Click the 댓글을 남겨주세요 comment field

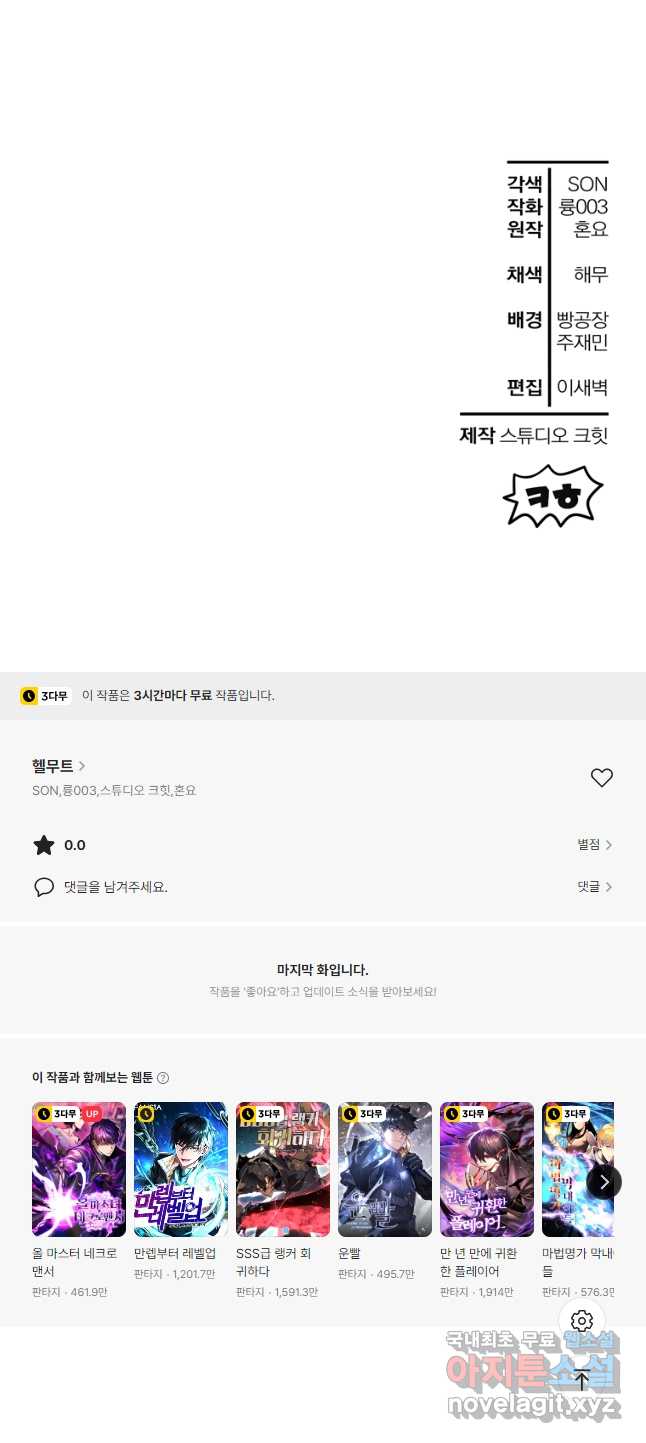pos(116,887)
